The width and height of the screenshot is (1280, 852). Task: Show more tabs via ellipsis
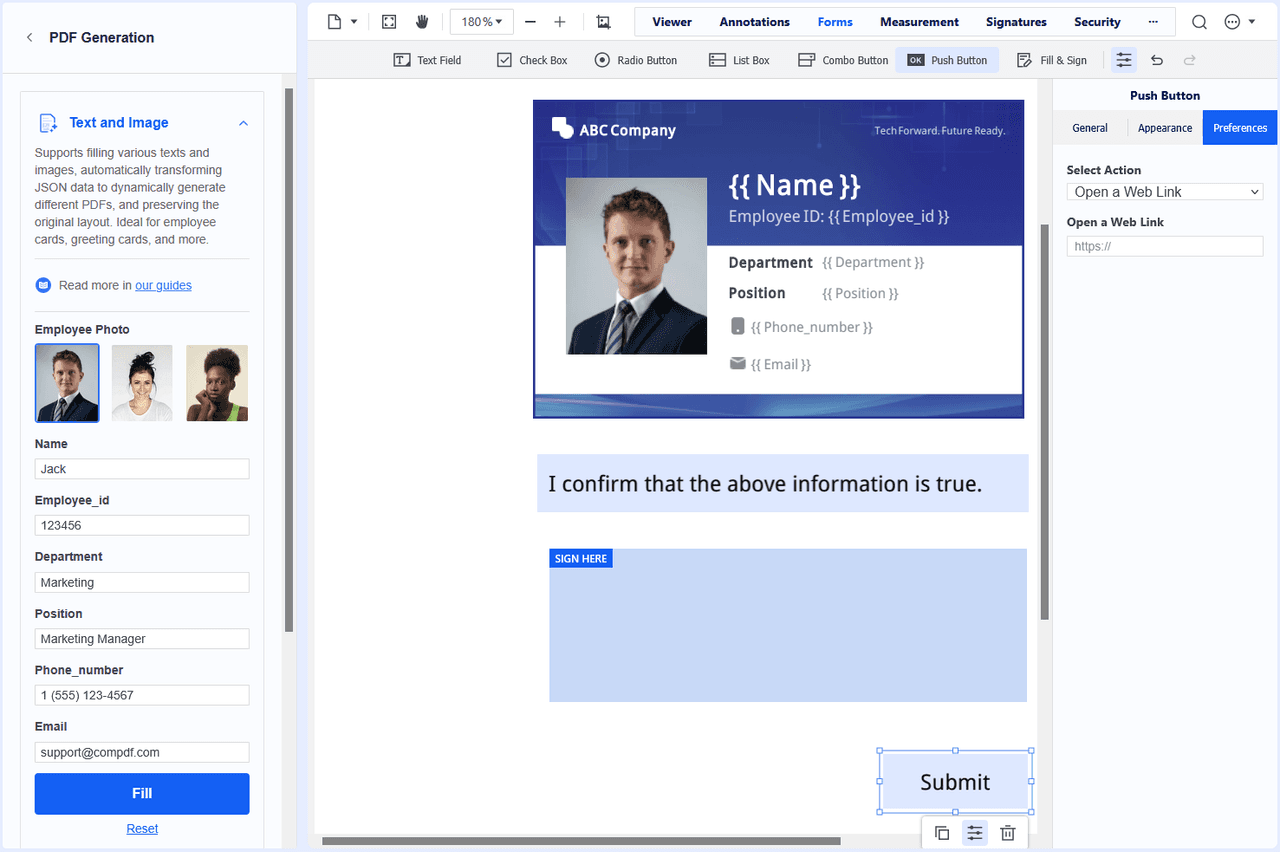coord(1154,22)
